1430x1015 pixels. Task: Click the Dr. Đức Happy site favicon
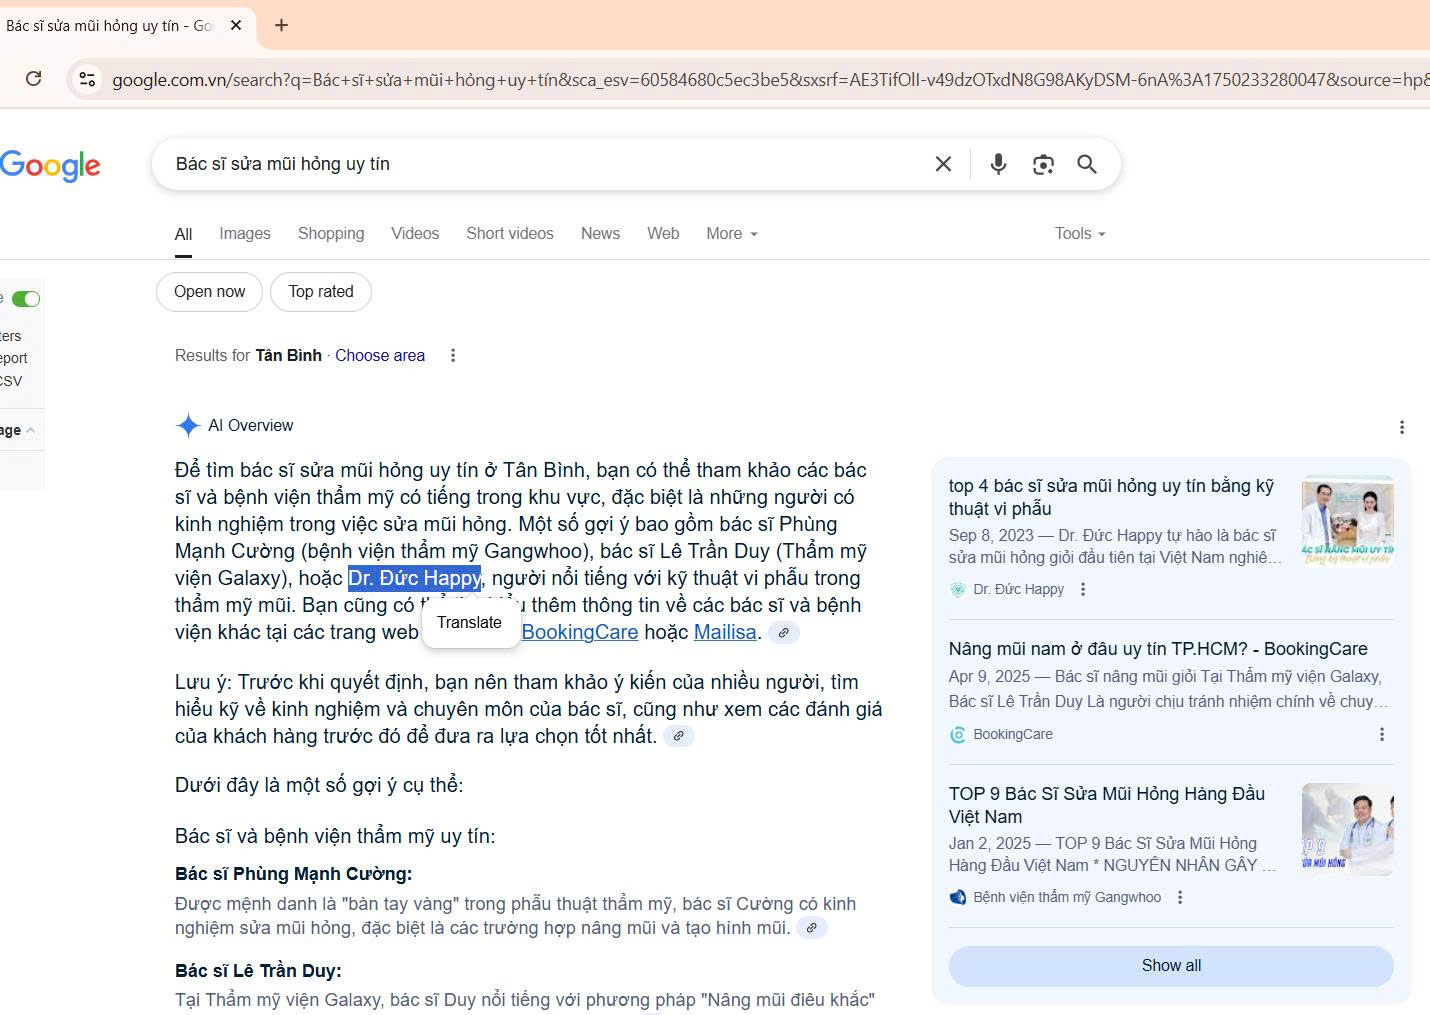pyautogui.click(x=957, y=590)
